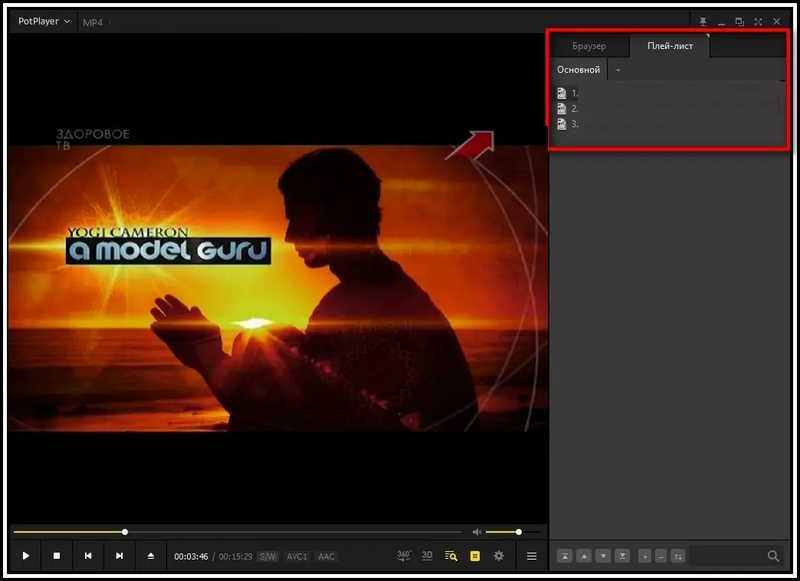Pin the player window on top
The height and width of the screenshot is (581, 800).
pos(703,21)
